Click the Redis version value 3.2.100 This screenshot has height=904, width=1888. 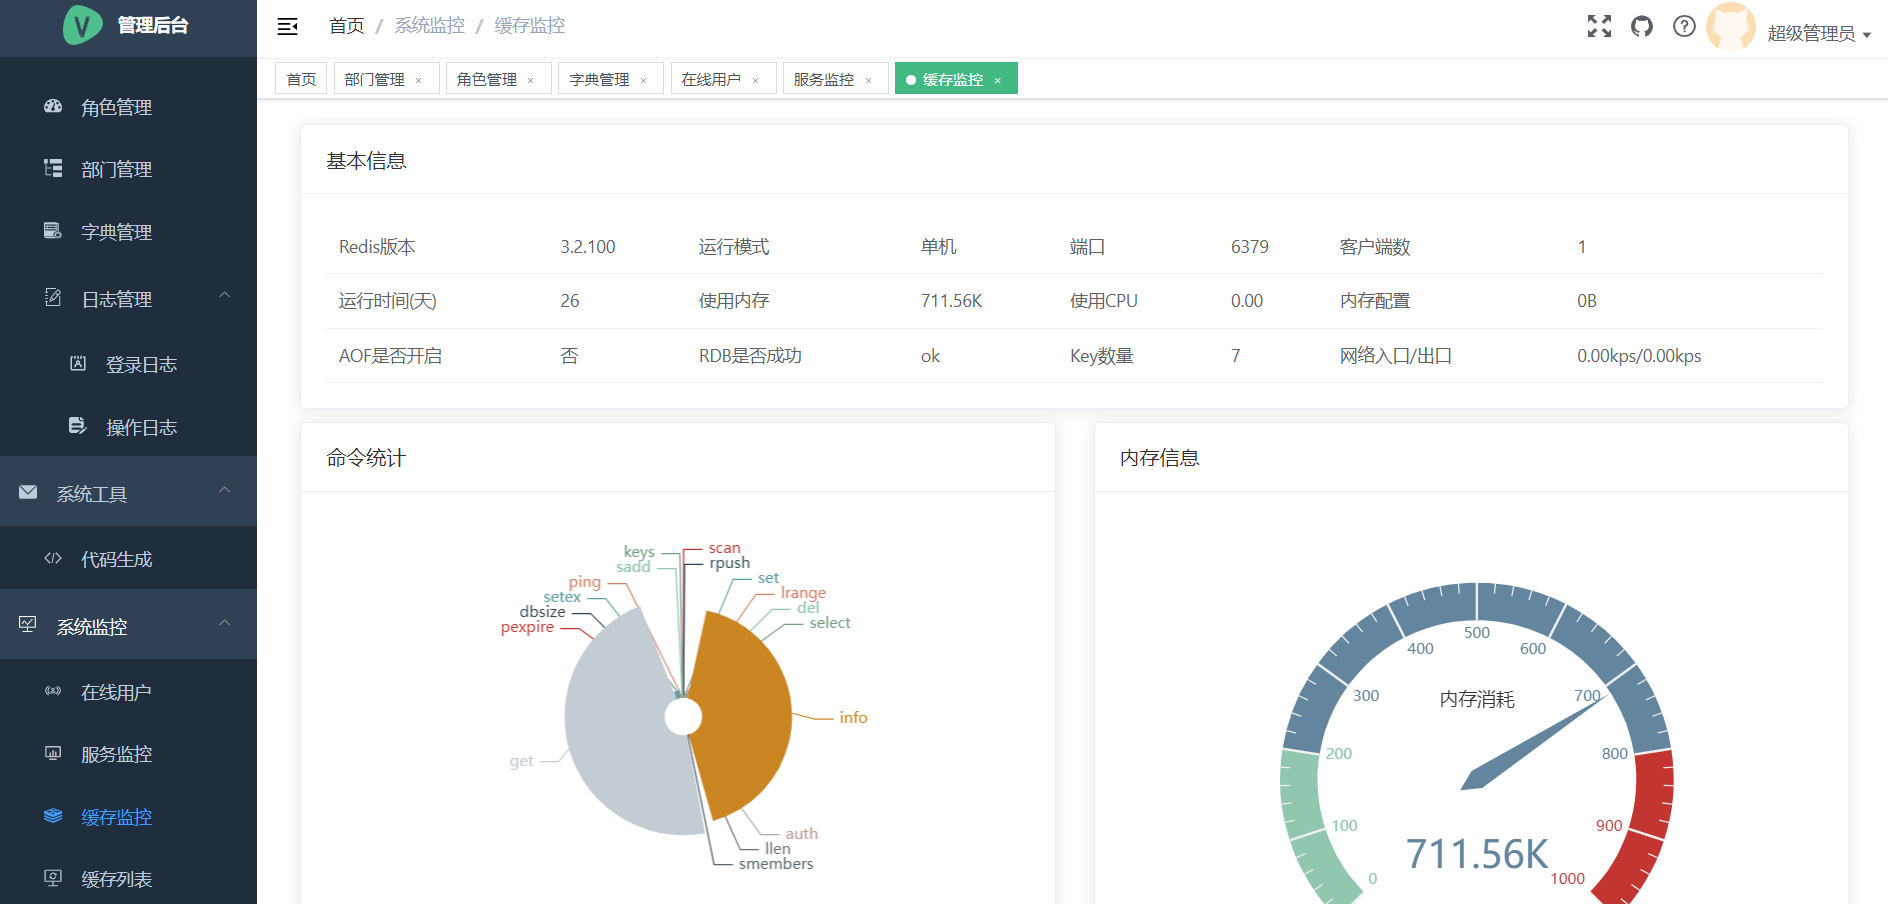[x=588, y=247]
